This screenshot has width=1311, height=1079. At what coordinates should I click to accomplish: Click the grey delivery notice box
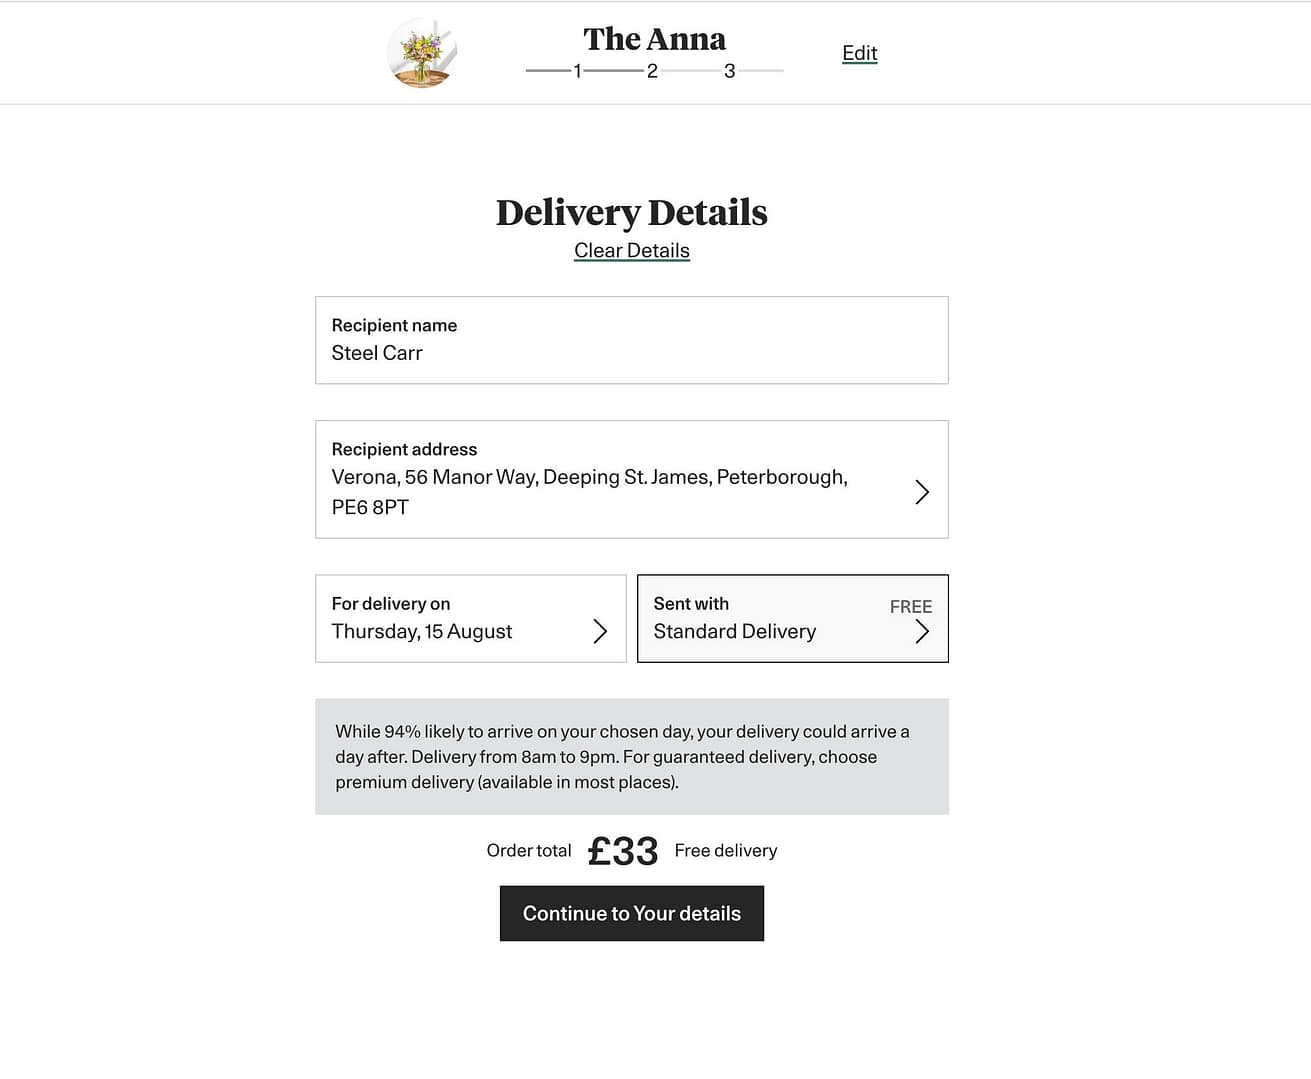632,756
